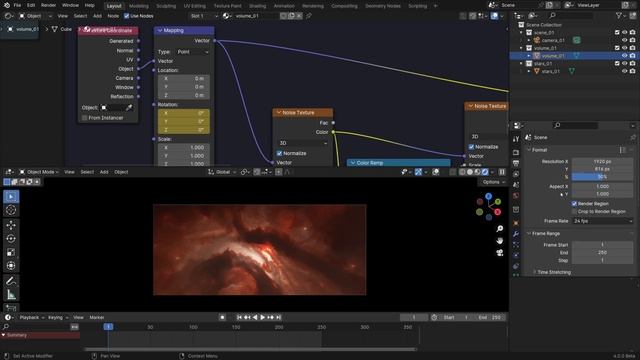Hide stars_01 object in the viewport
Screen dimensions: 640x360
624,71
